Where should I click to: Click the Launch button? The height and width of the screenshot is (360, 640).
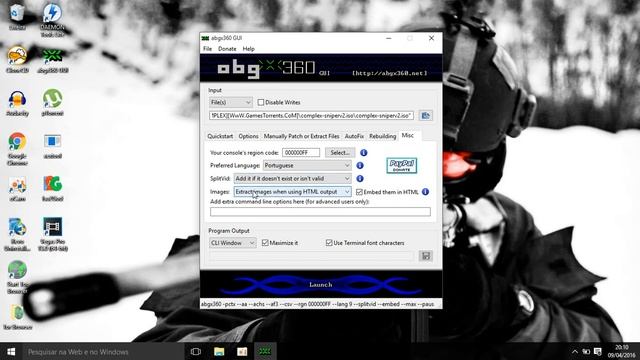[x=321, y=284]
